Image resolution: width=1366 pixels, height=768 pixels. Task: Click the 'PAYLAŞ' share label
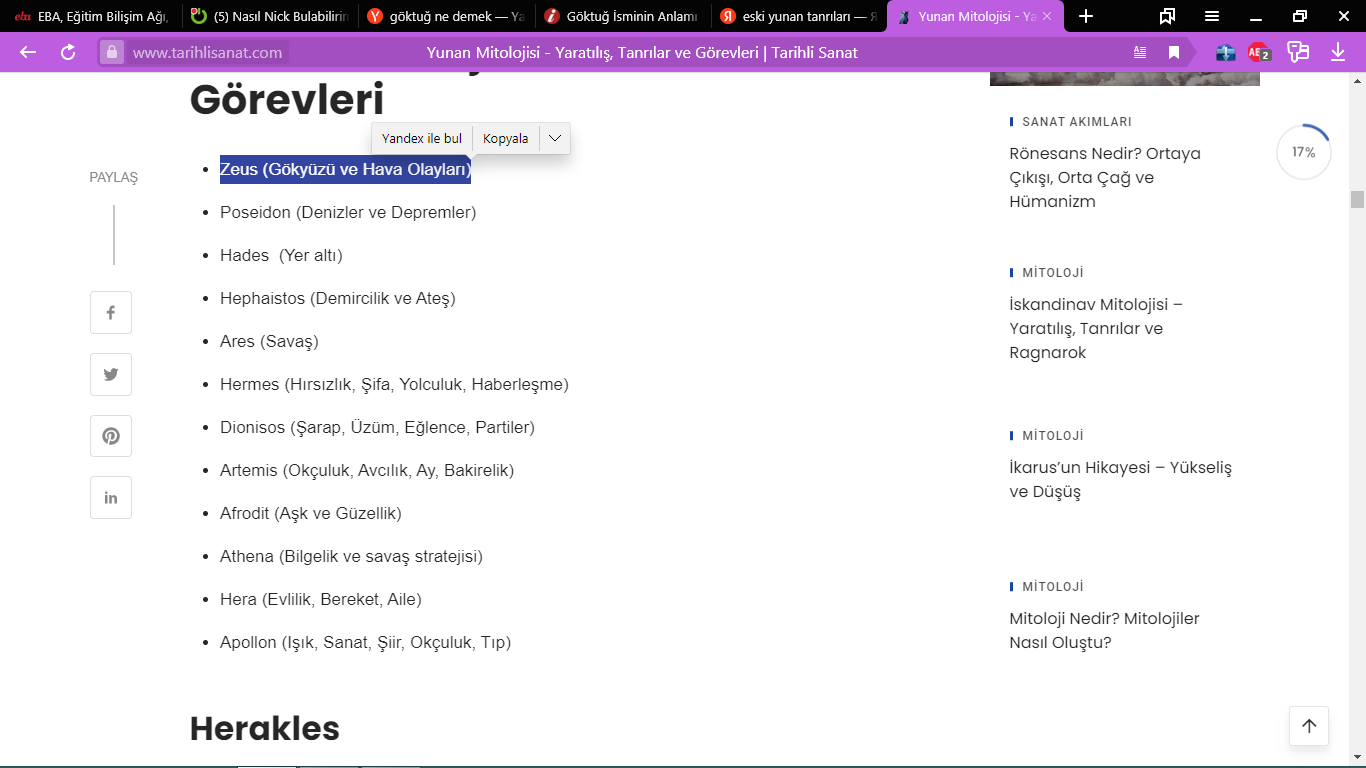pos(114,178)
